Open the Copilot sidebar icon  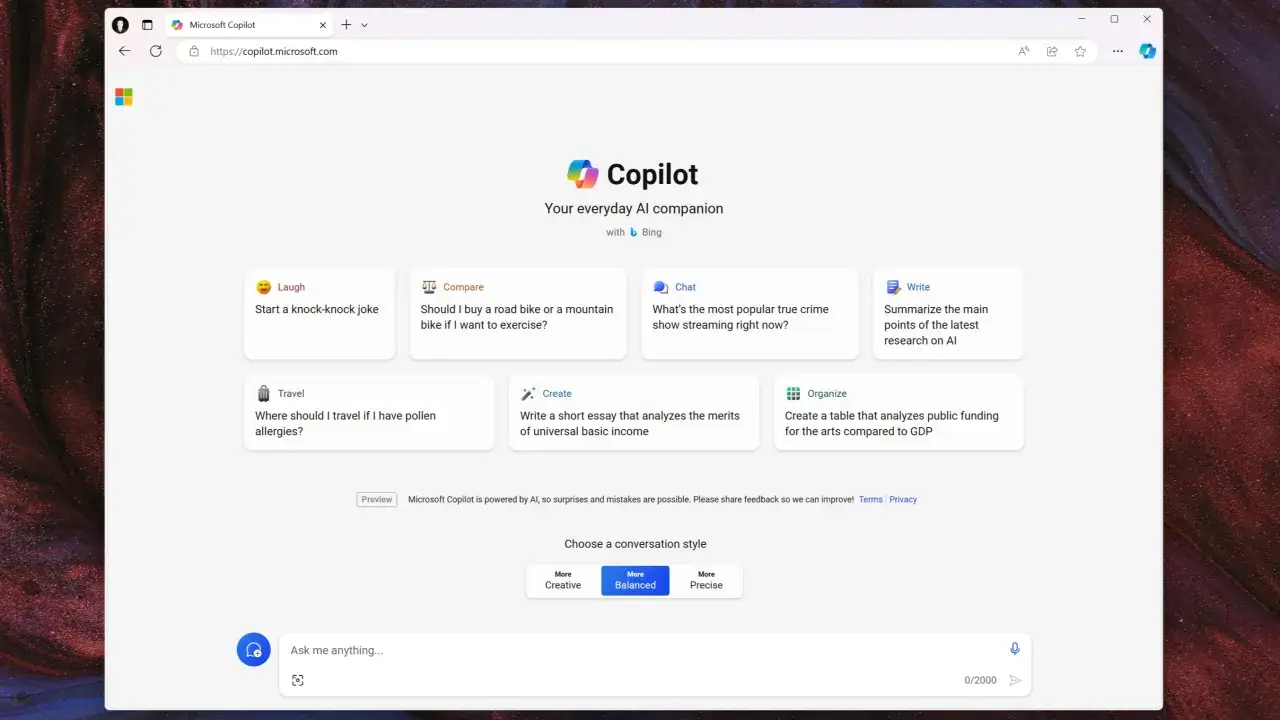(1148, 51)
